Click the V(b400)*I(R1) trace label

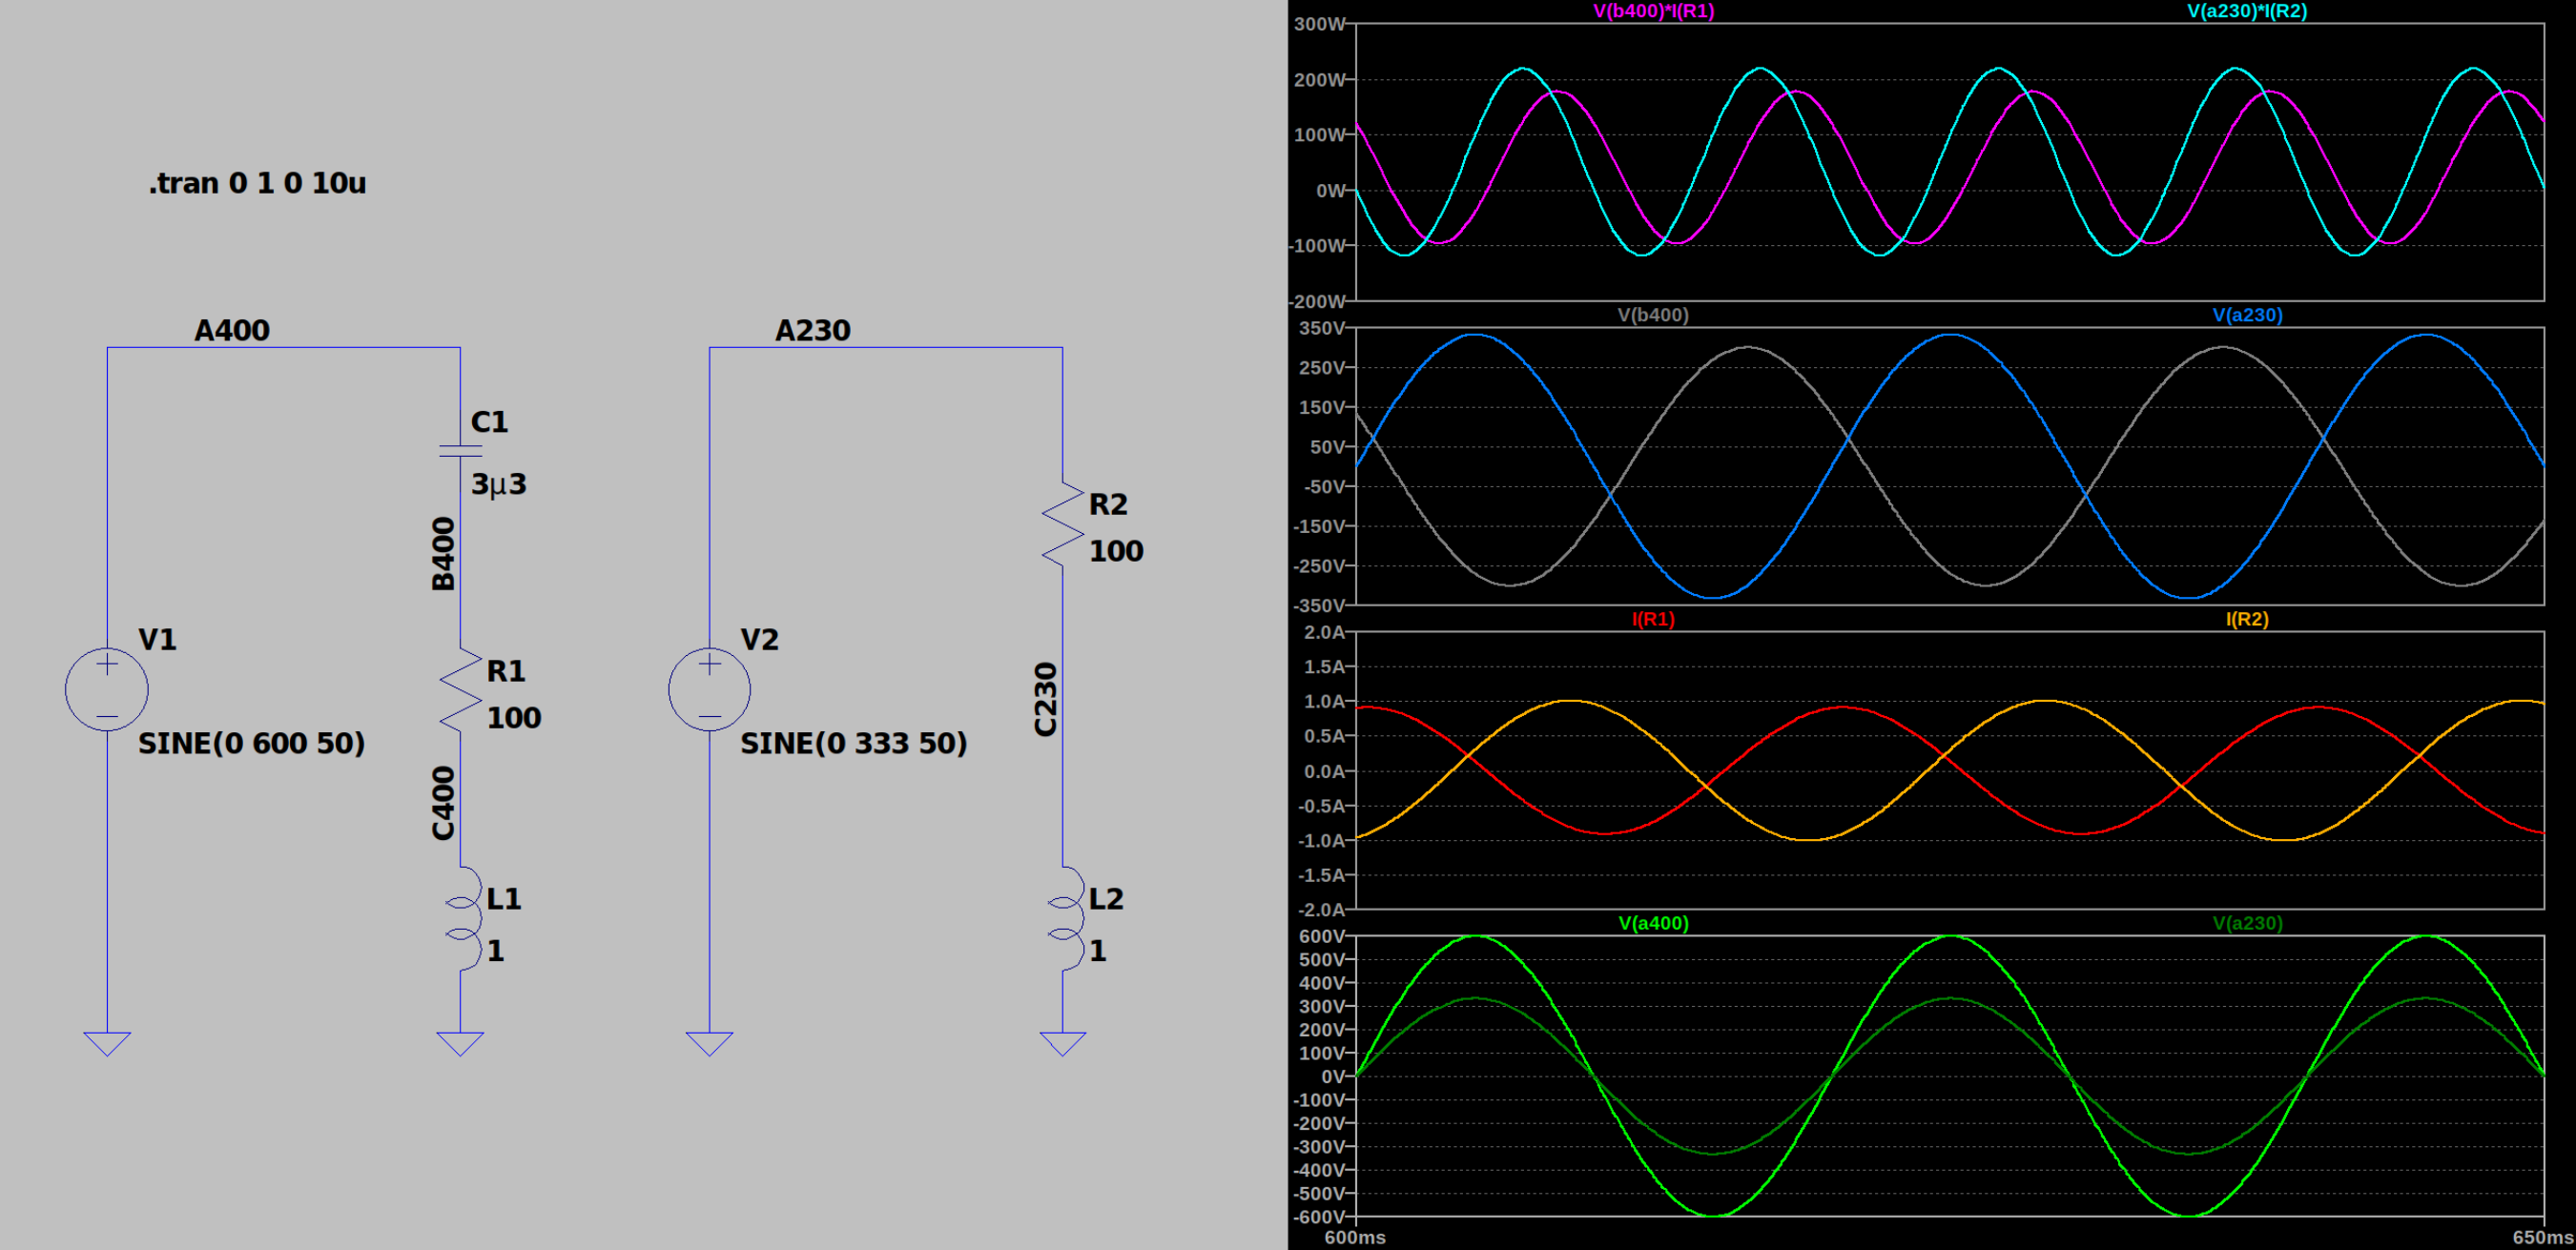coord(1653,11)
